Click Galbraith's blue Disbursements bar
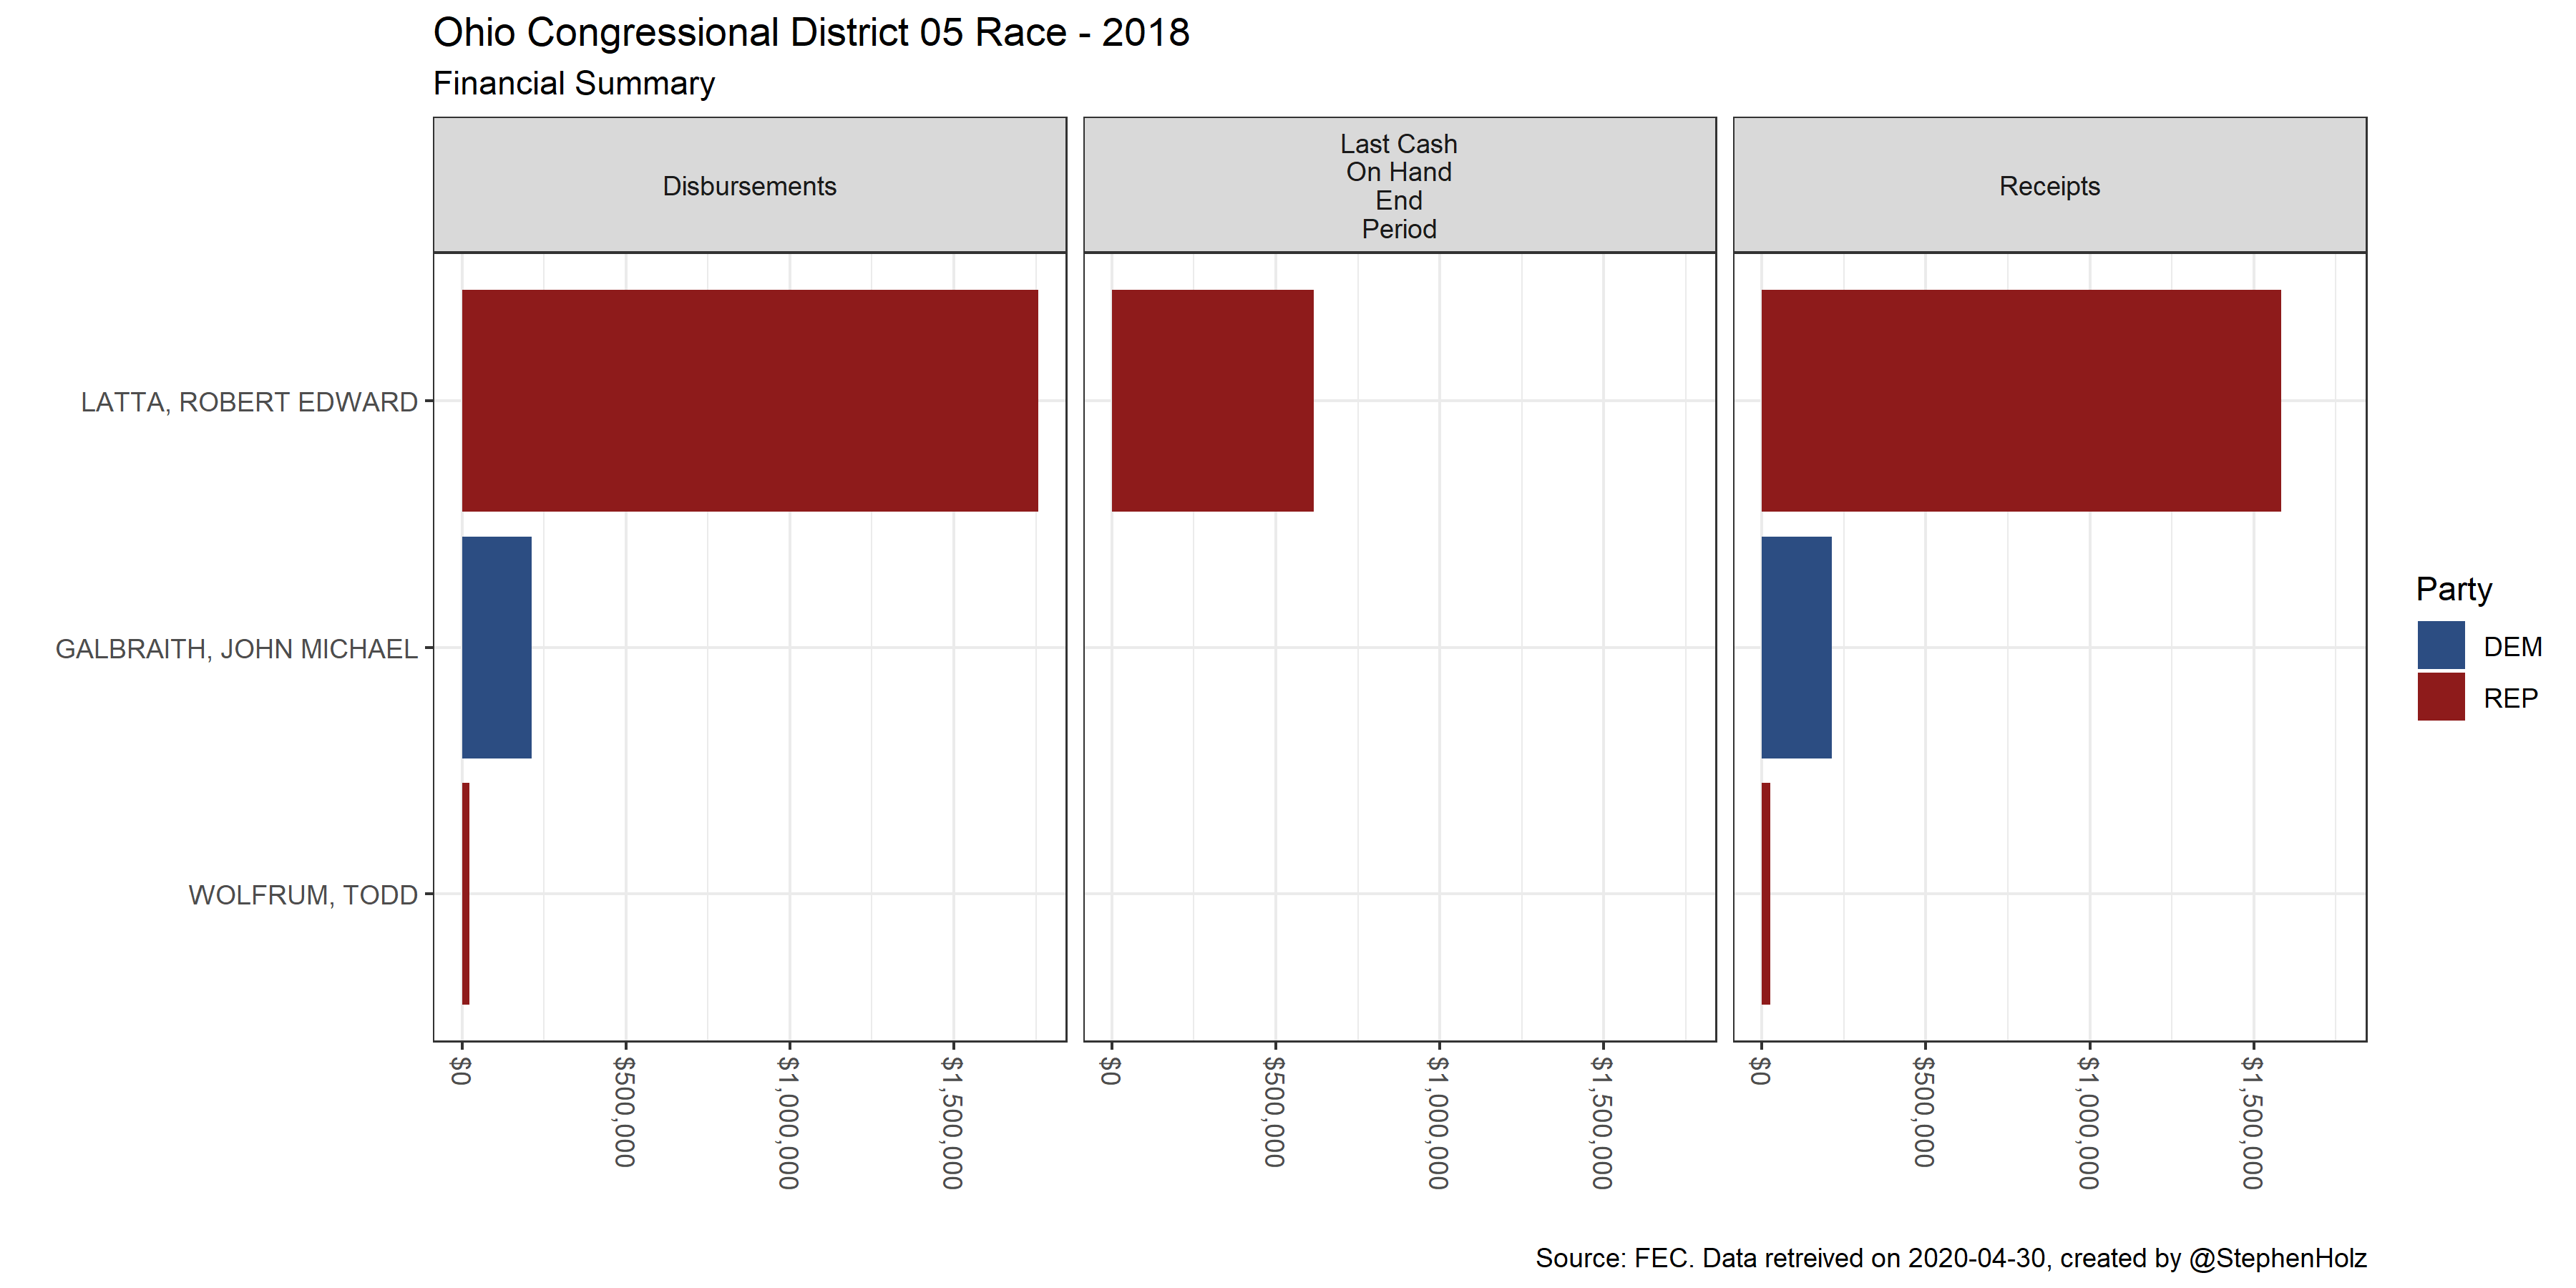 click(x=496, y=647)
